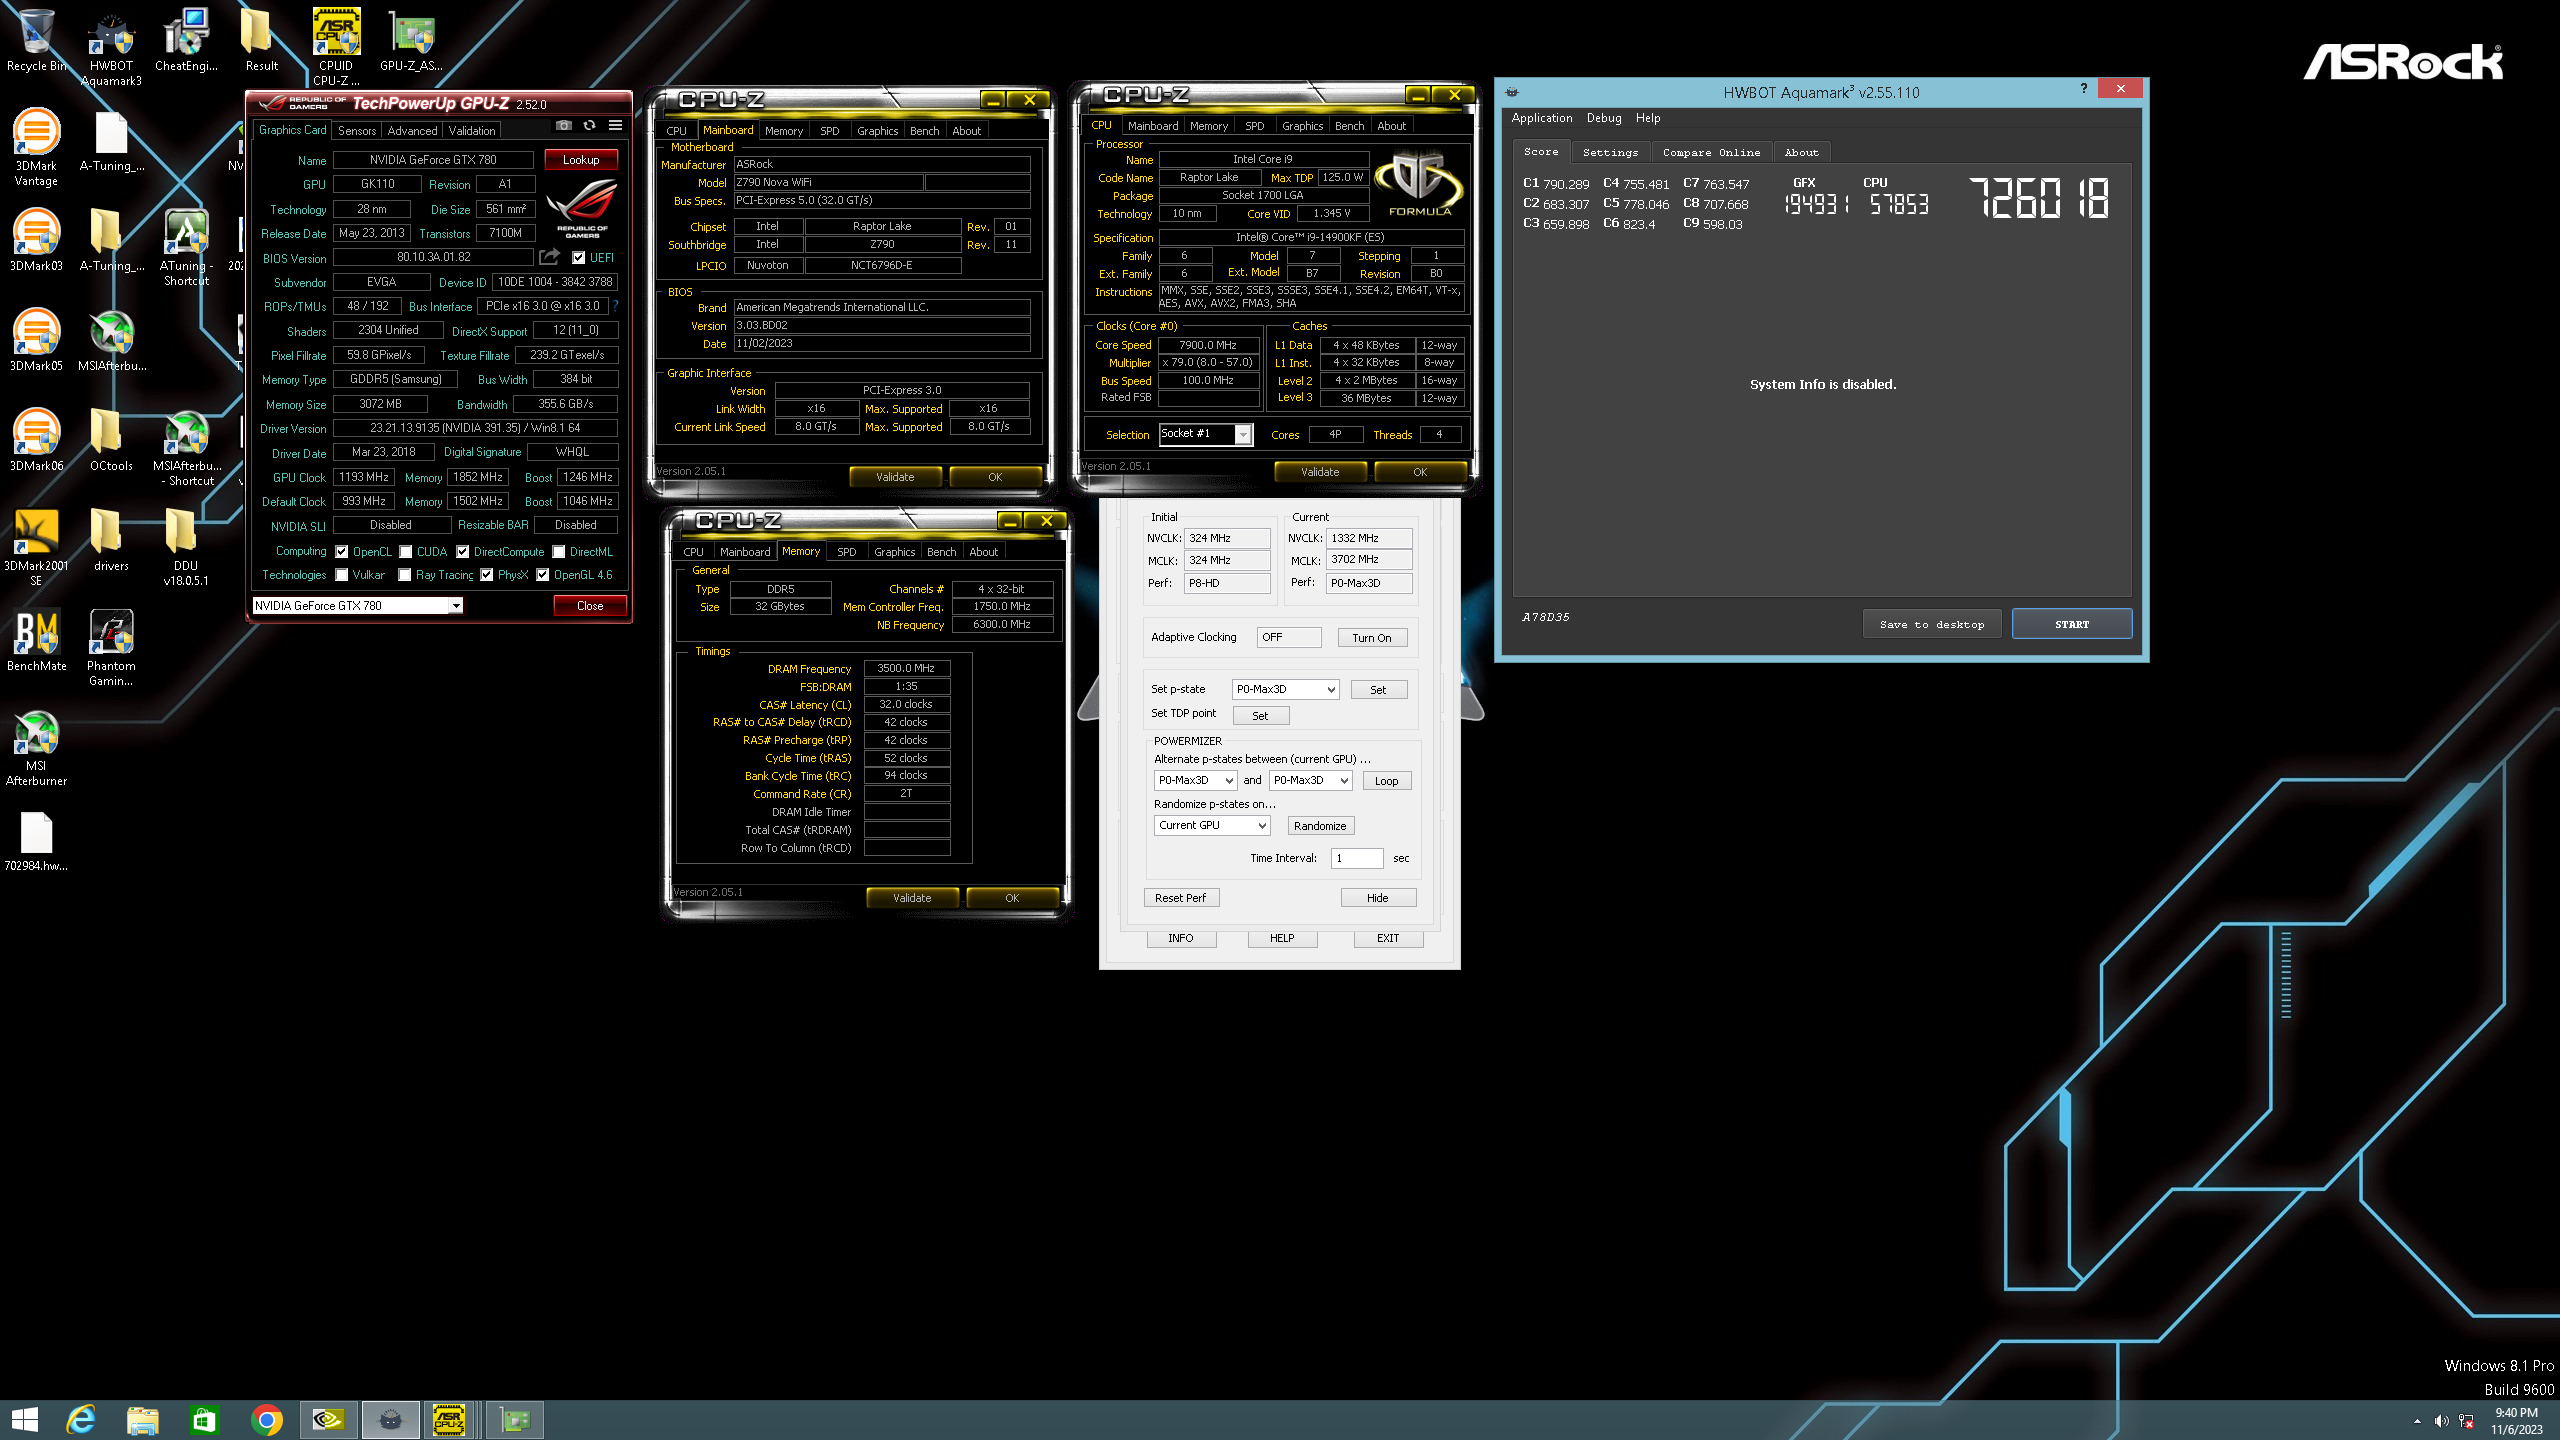Open the Set p-state P0-Max3D dropdown
This screenshot has width=2560, height=1440.
(x=1285, y=689)
